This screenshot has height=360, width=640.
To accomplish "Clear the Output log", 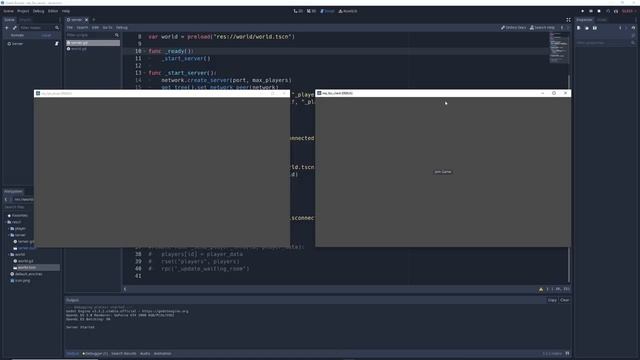I will click(x=564, y=300).
